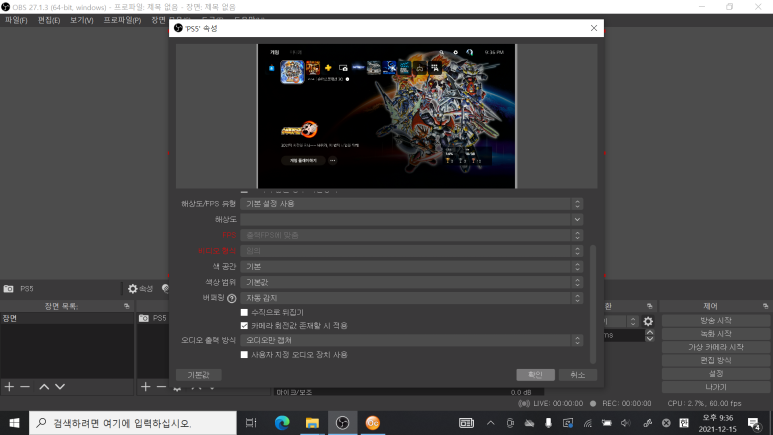
Task: Enable 사용자 지정 오디오 장치 사용 checkbox
Action: point(244,355)
